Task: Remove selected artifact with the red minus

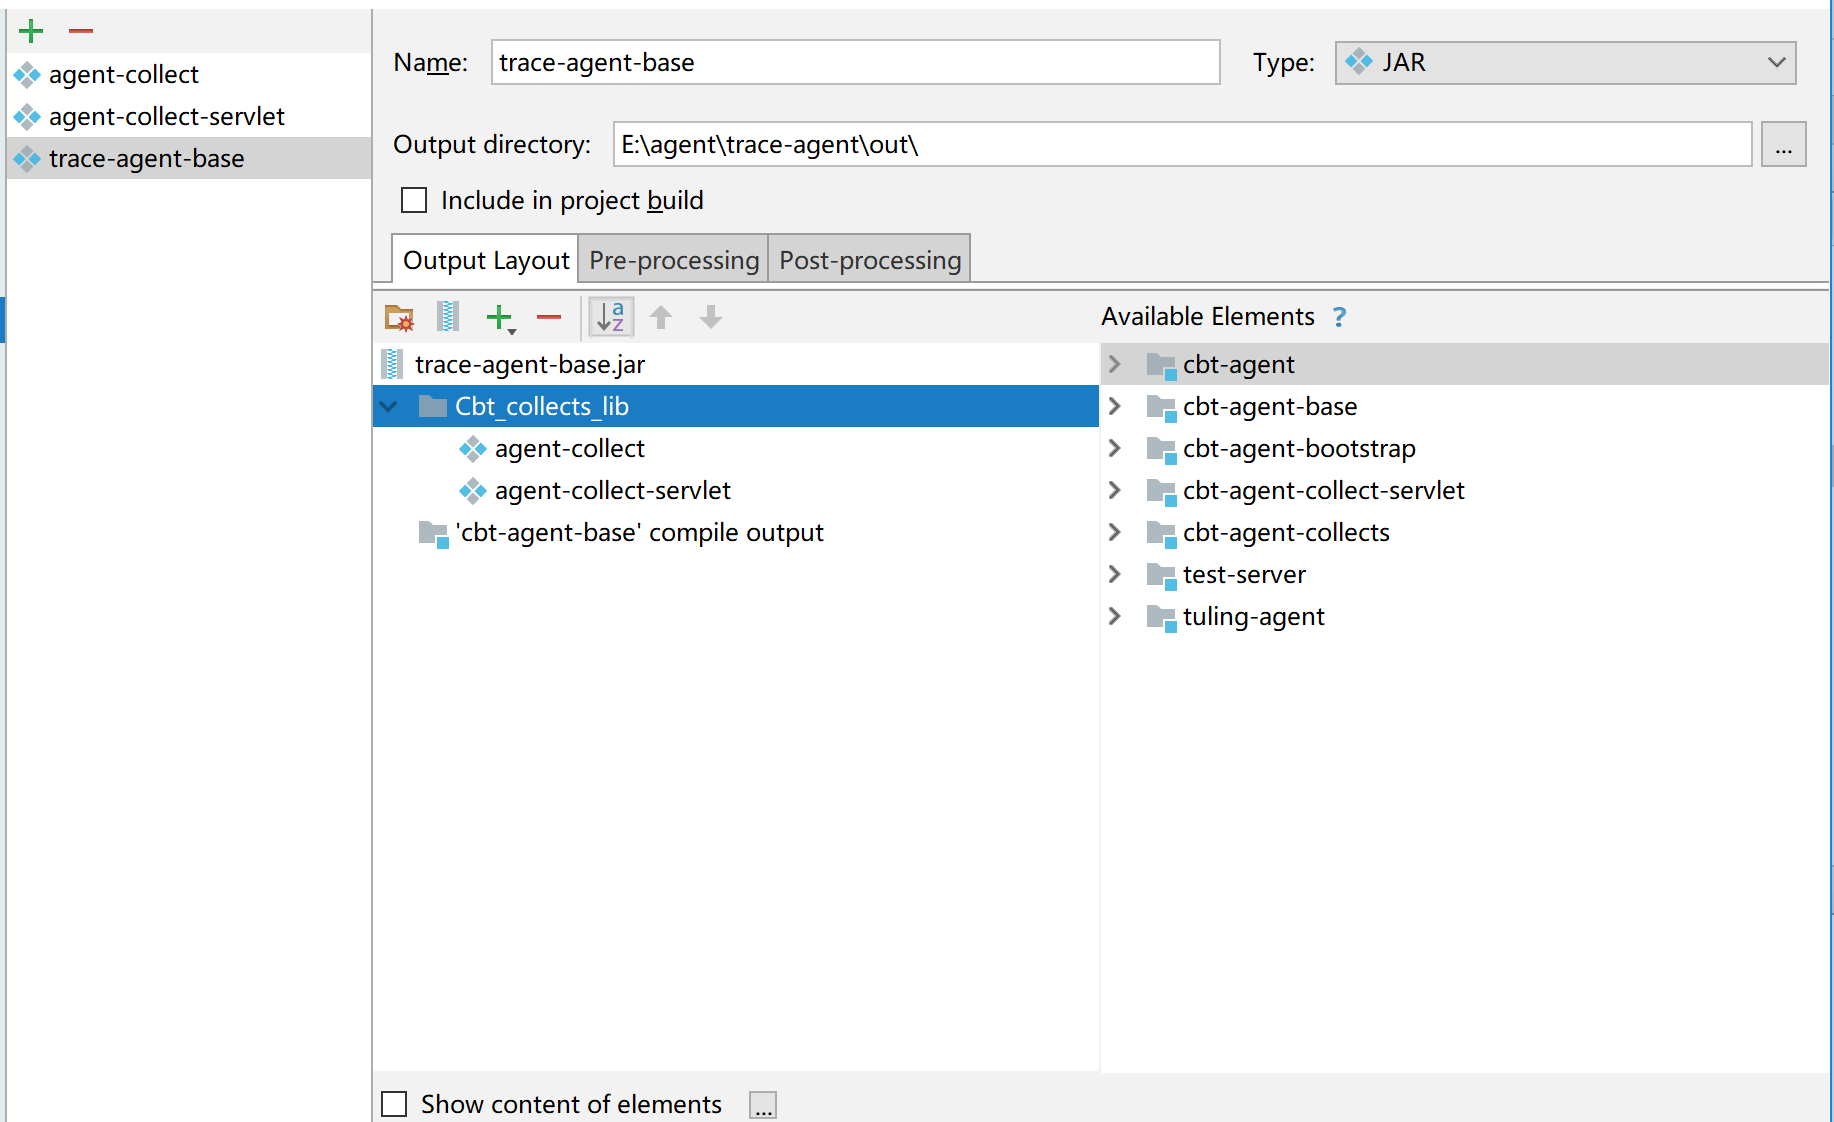Action: click(x=81, y=31)
